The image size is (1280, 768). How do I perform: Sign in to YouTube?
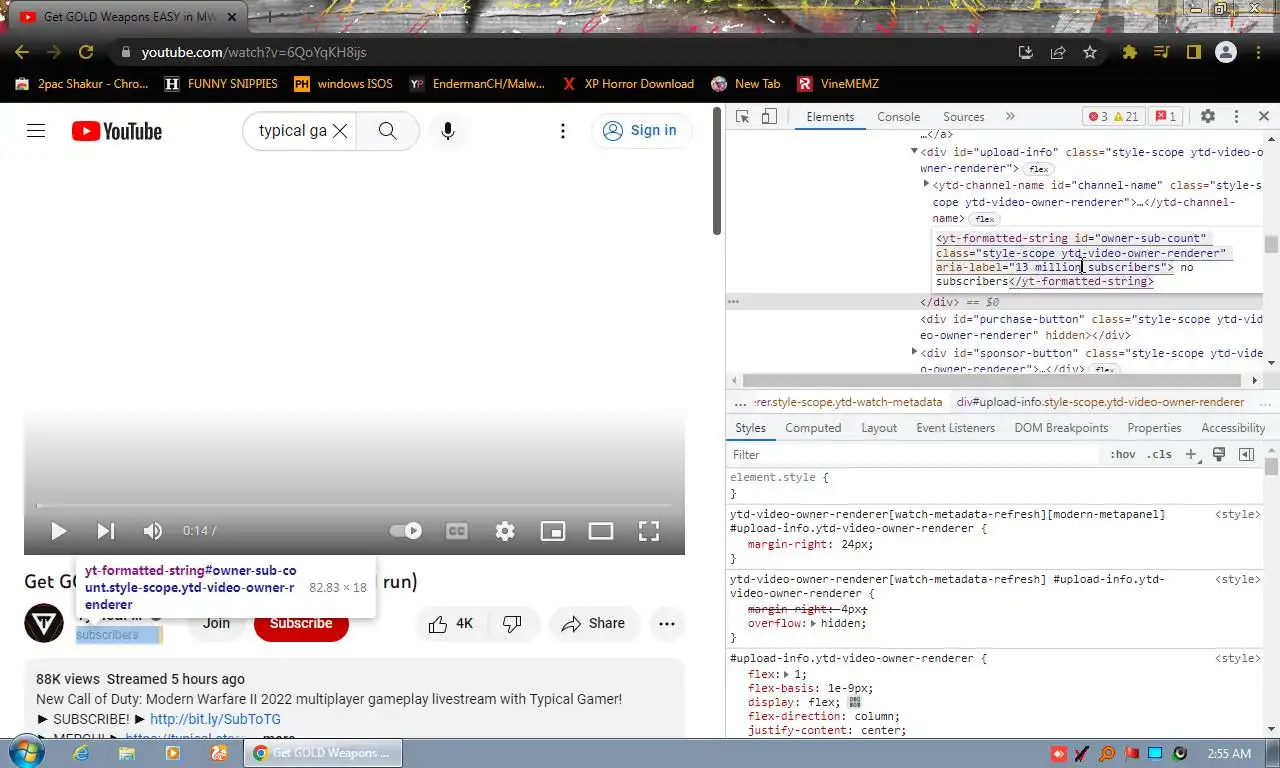(x=641, y=131)
